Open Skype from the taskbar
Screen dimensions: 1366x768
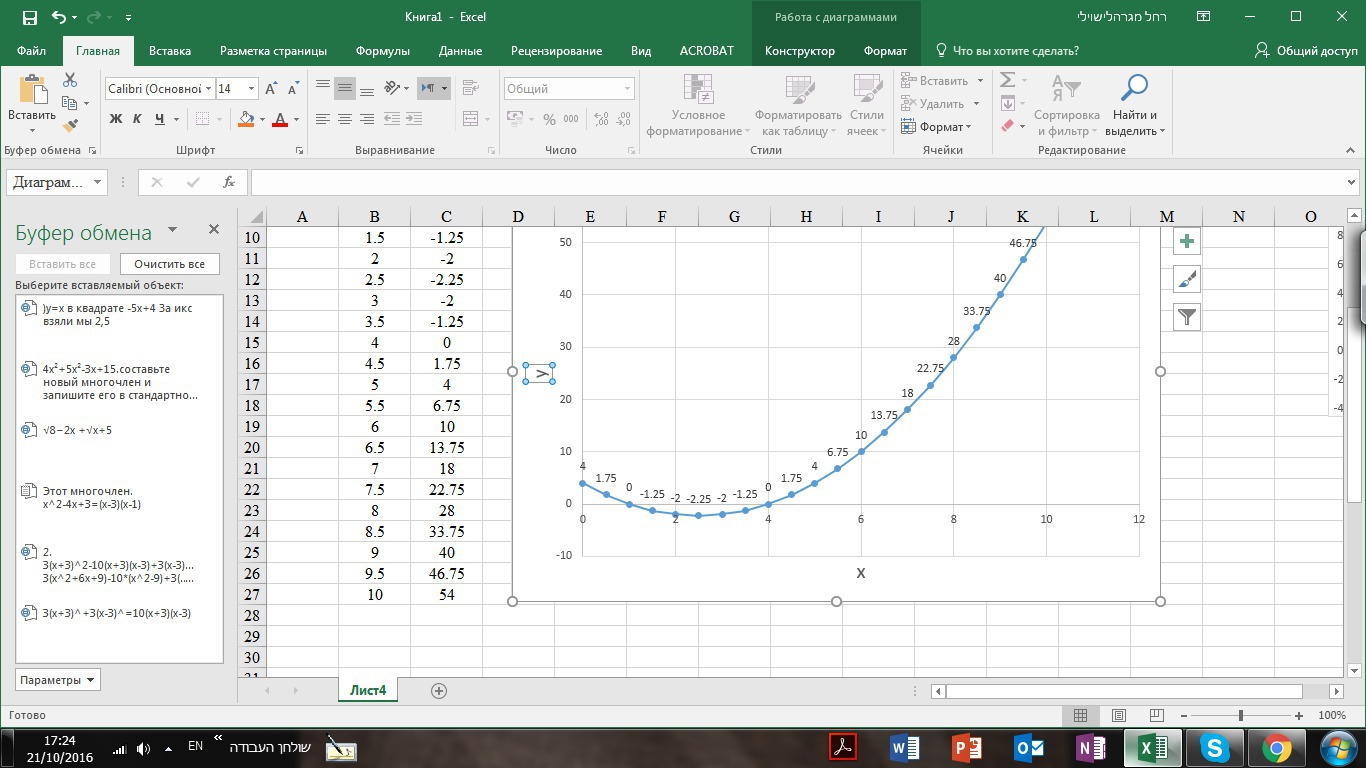1215,747
